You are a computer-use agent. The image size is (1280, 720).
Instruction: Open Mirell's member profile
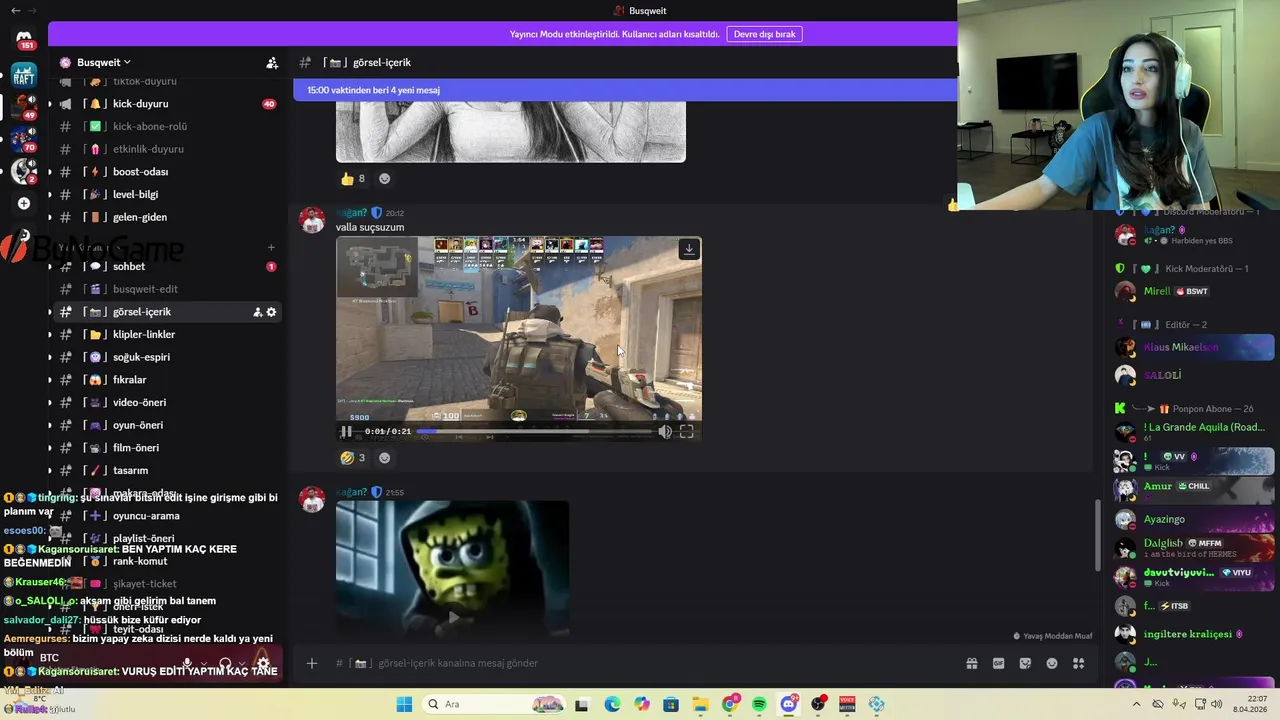pyautogui.click(x=1192, y=291)
